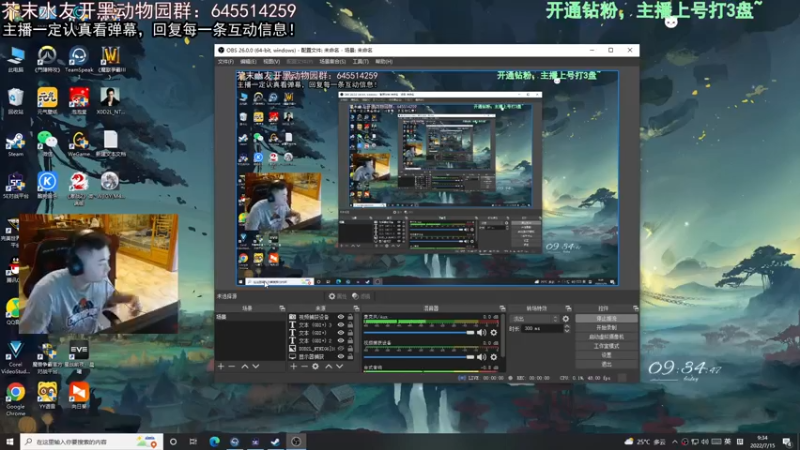Toggle visibility eye for 视频捕获设备 source

coord(341,317)
